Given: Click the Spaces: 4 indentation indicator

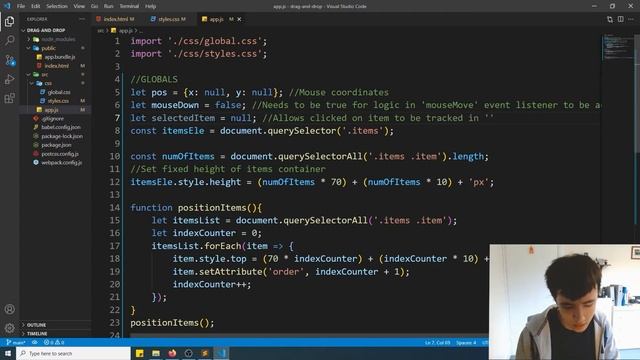Looking at the screenshot, I should (466, 342).
